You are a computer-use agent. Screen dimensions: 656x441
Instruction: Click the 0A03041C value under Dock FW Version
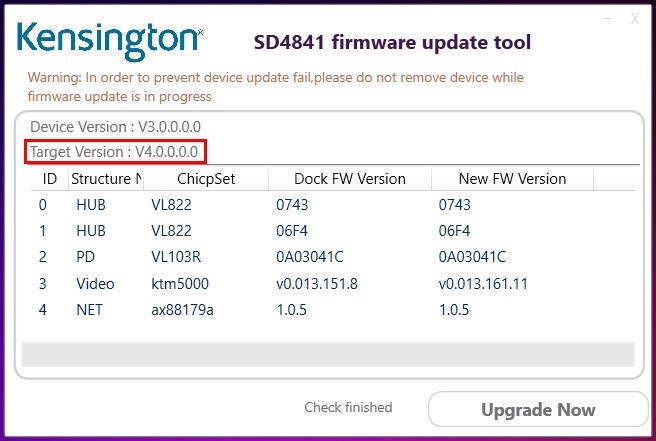[310, 256]
